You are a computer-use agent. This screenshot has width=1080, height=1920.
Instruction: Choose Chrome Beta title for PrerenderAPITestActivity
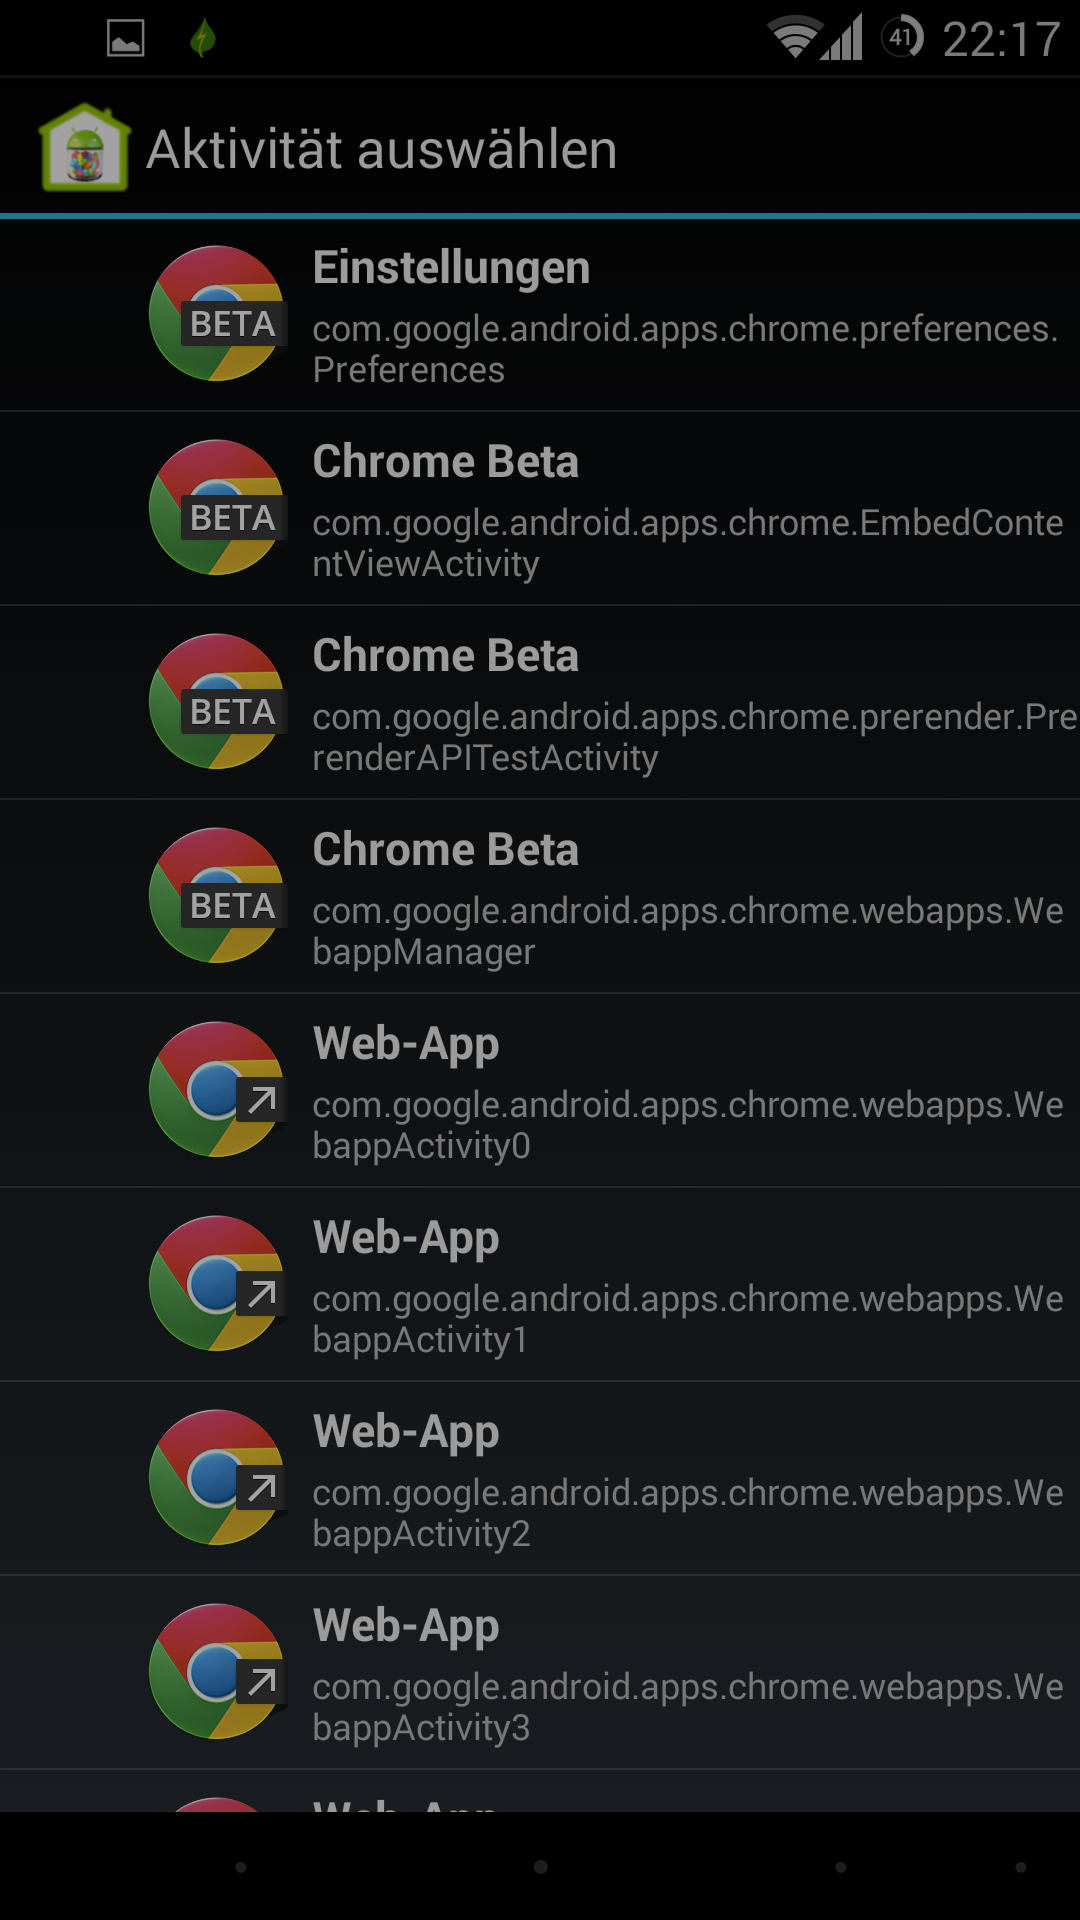[x=446, y=656]
